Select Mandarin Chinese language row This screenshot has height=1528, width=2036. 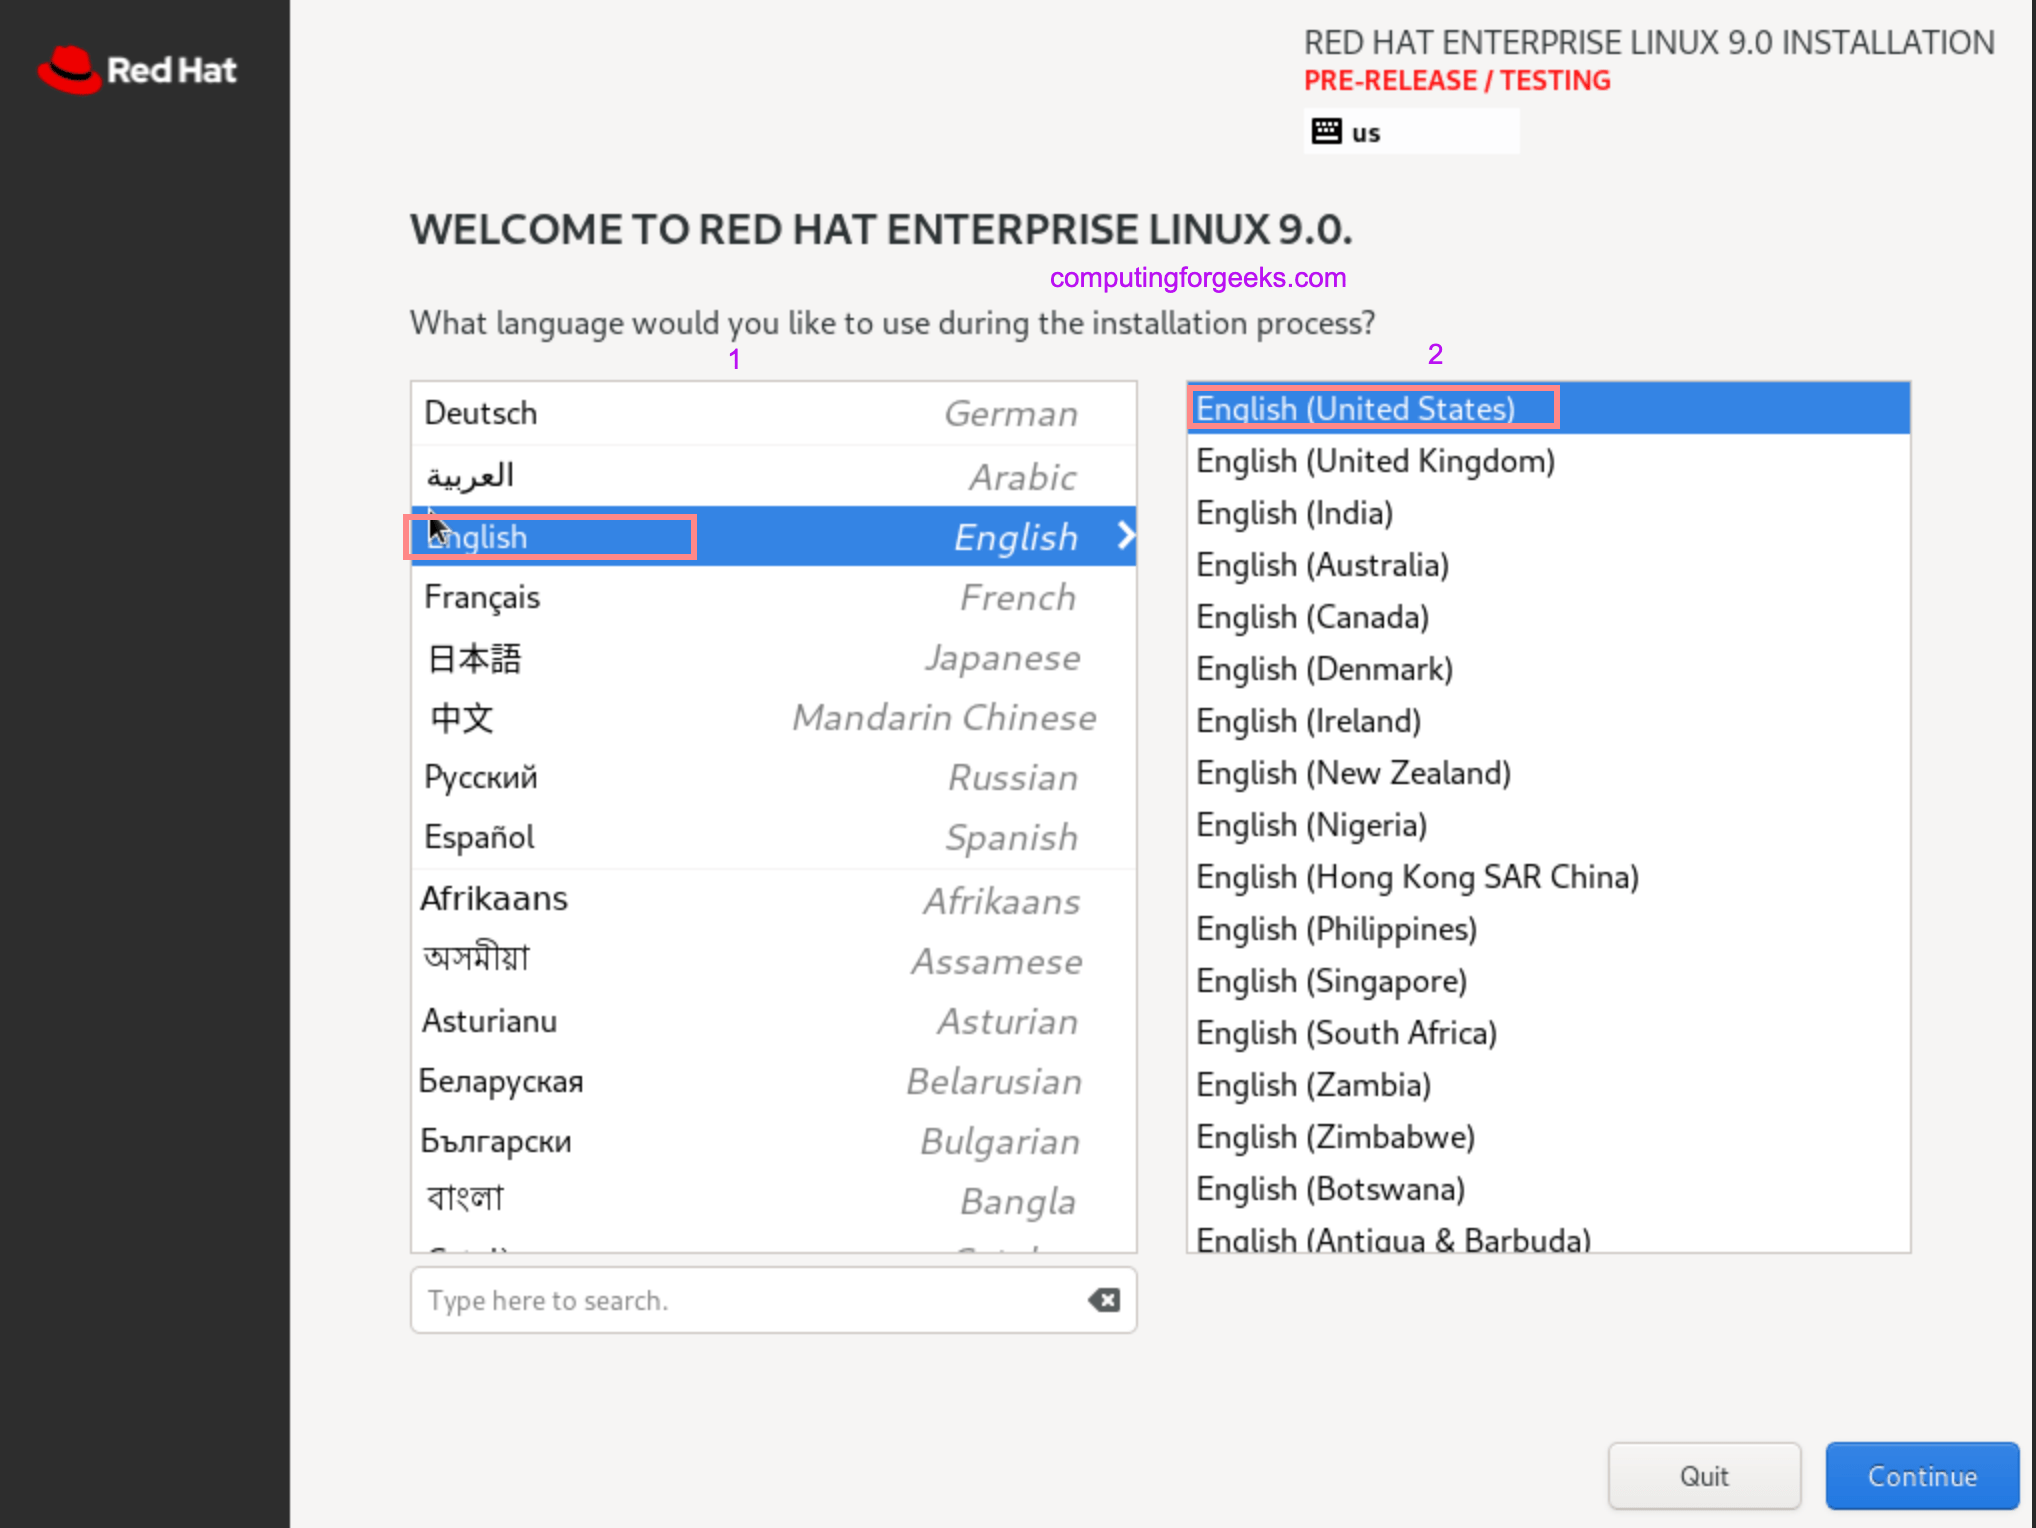(x=773, y=718)
